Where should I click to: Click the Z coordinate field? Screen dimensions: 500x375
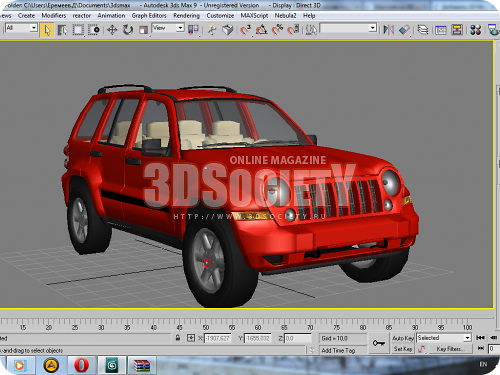[298, 338]
